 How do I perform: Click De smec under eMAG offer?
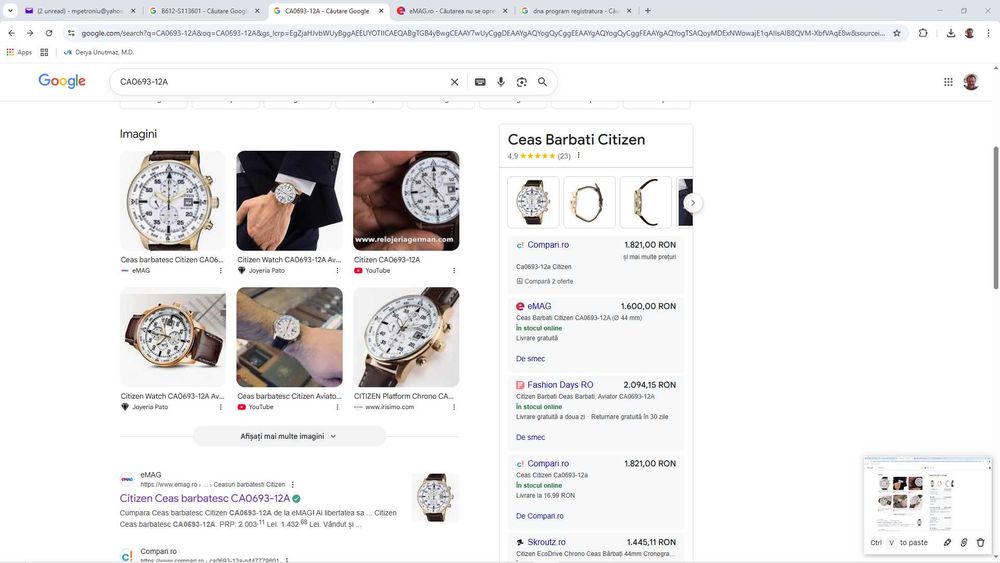tap(530, 359)
